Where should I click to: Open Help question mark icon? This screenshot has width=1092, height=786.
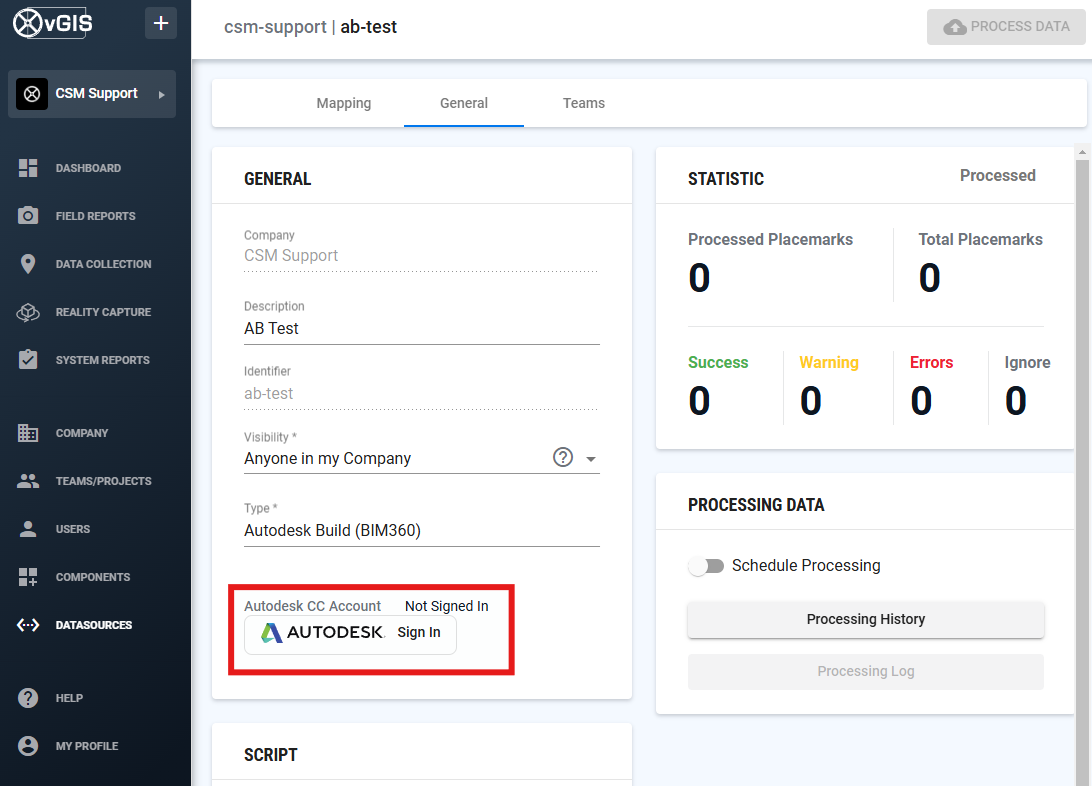coord(28,698)
